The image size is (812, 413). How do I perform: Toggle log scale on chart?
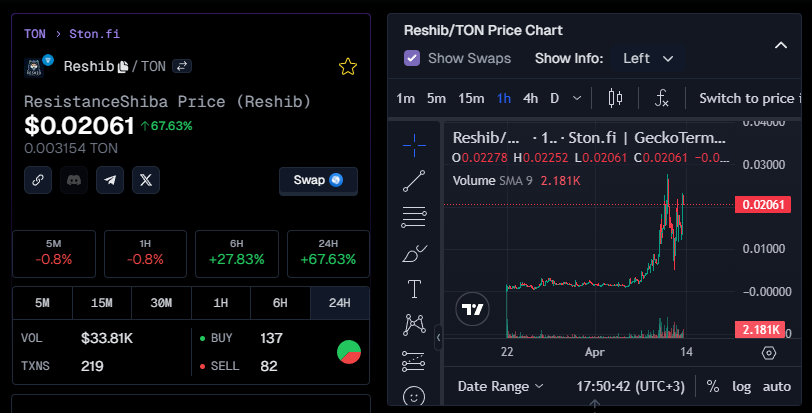coord(741,387)
